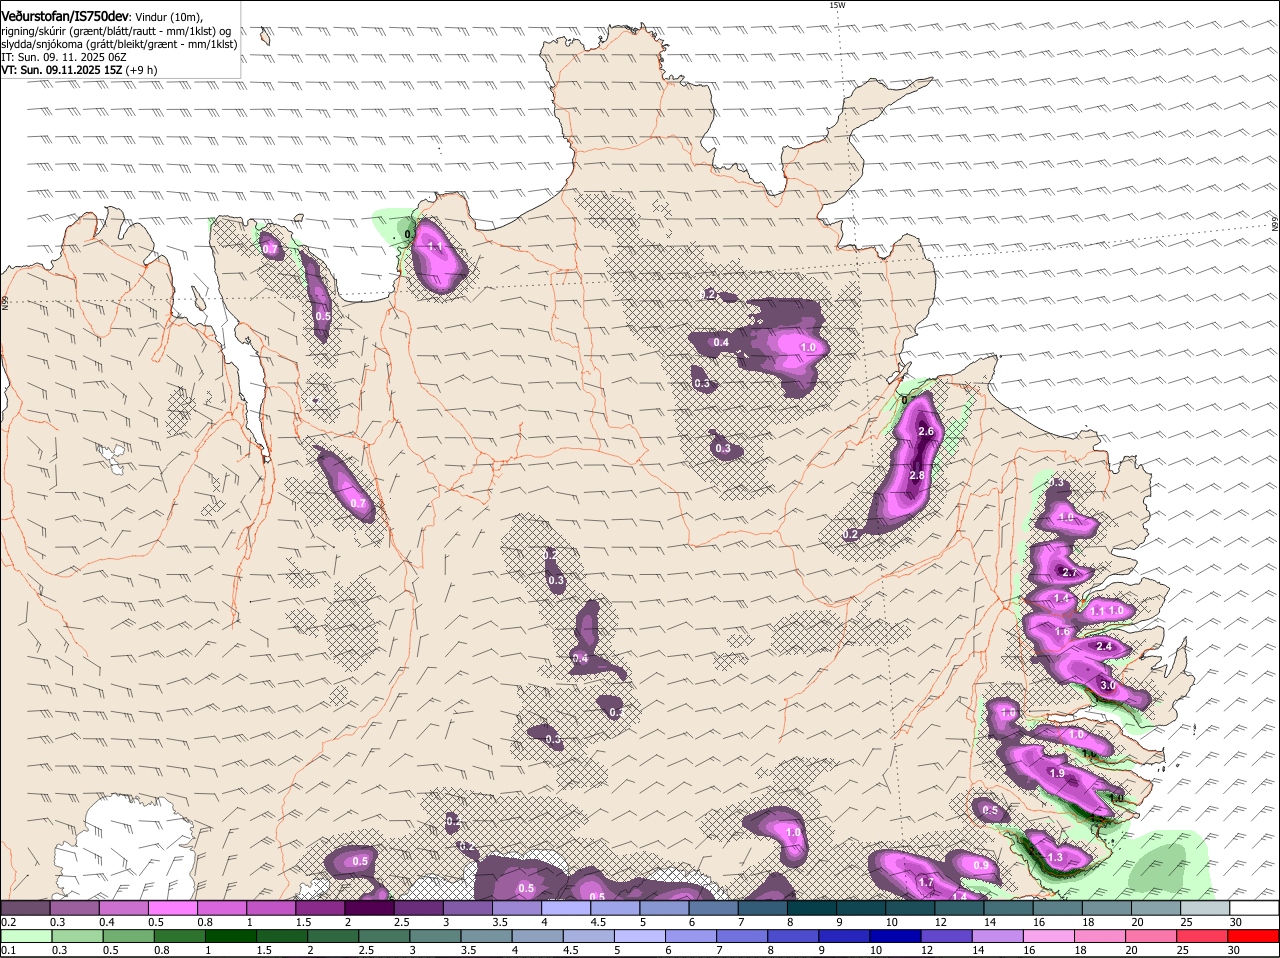This screenshot has height=958, width=1280.
Task: Click the 0.9 precipitation value on the map
Action: click(981, 866)
